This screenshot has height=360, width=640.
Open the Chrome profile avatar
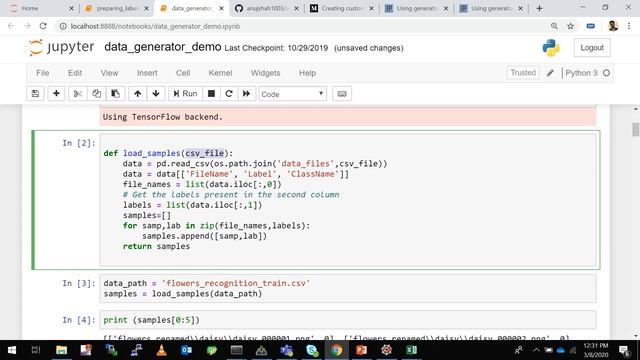pos(613,26)
